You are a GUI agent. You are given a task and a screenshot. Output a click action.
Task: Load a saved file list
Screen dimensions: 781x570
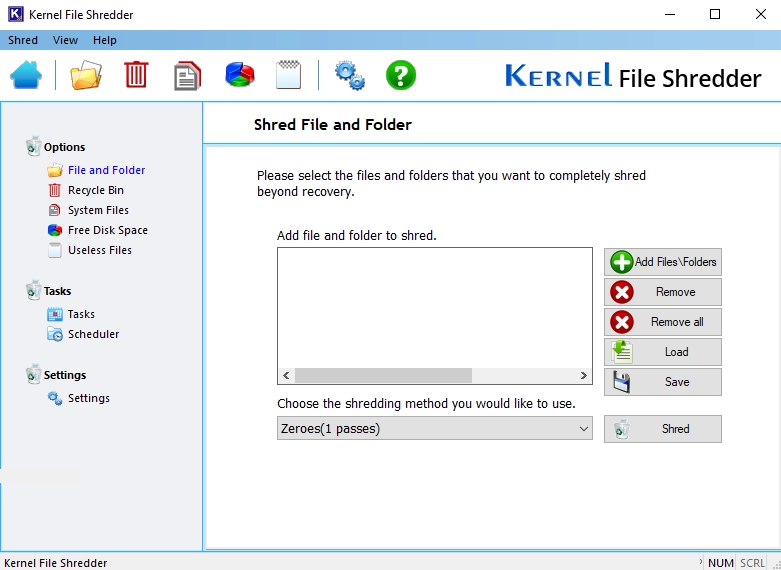click(662, 352)
